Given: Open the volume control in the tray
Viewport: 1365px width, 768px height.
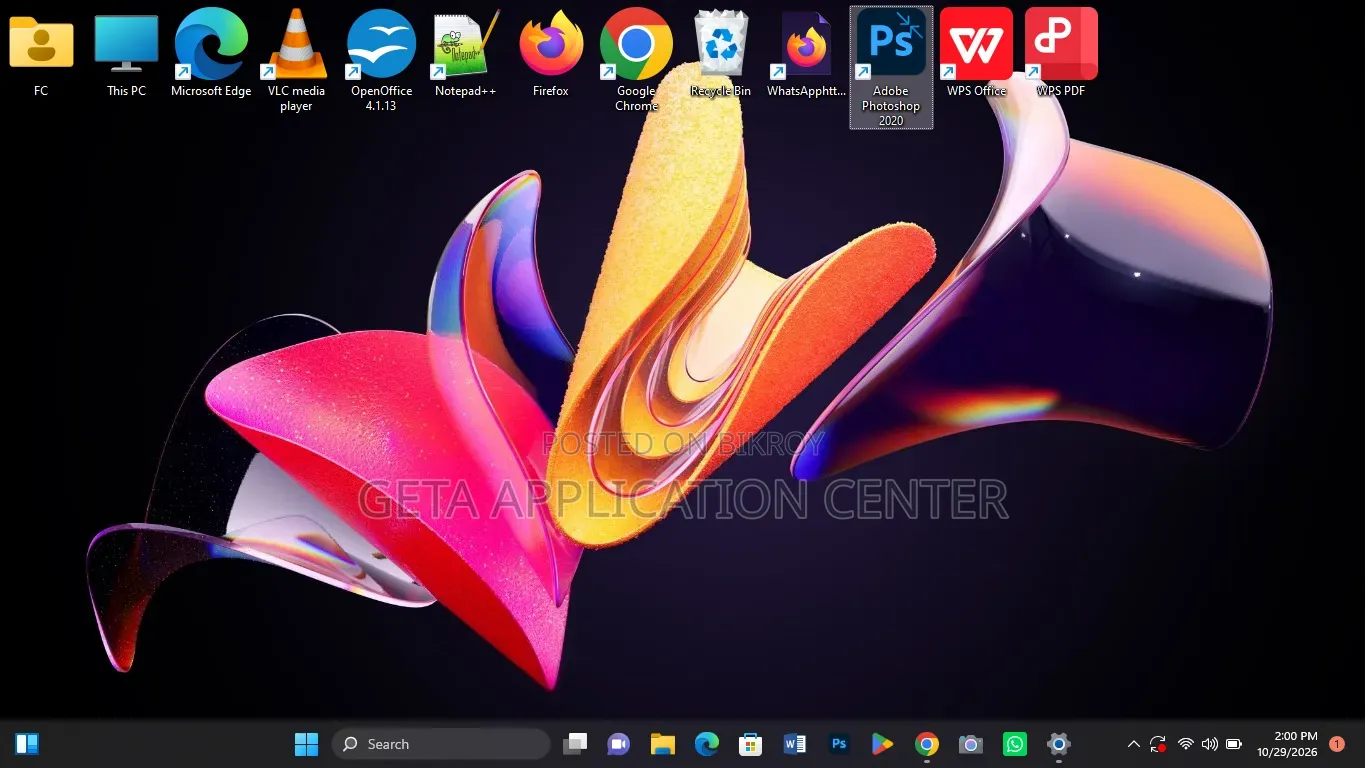Looking at the screenshot, I should tap(1210, 744).
